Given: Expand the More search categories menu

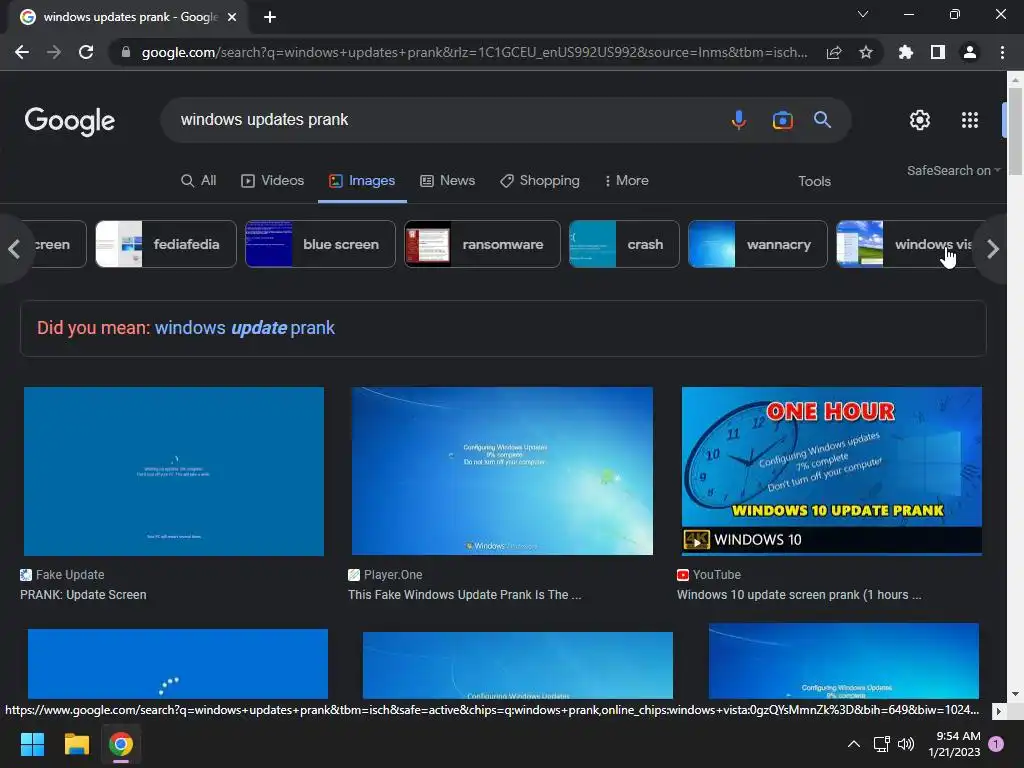Looking at the screenshot, I should [626, 181].
